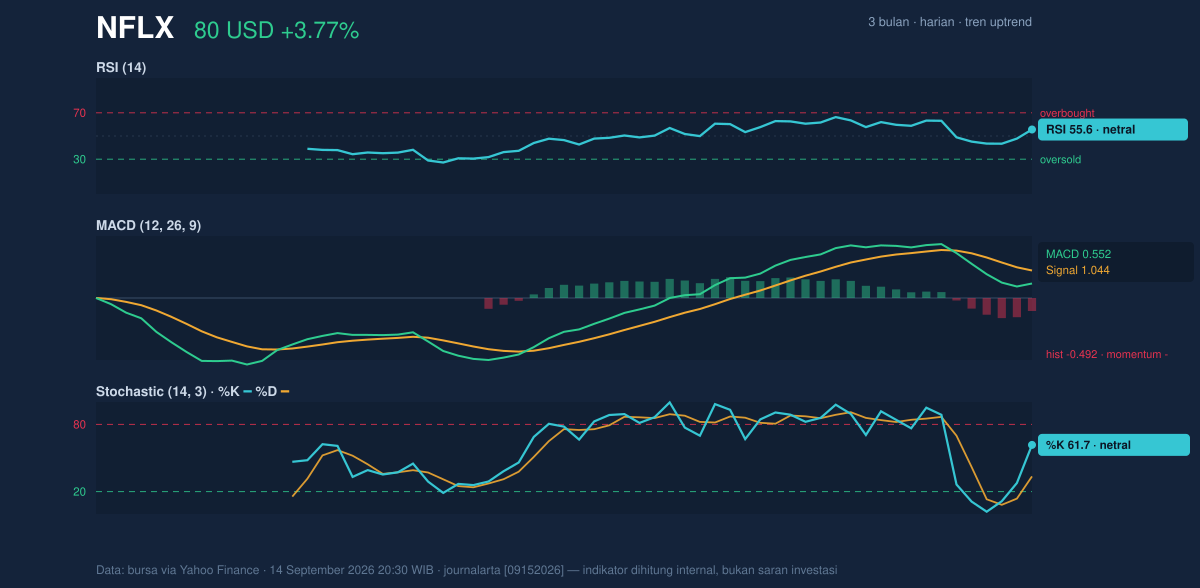Click the overbought label
Screen dimensions: 1200x588
click(1067, 113)
